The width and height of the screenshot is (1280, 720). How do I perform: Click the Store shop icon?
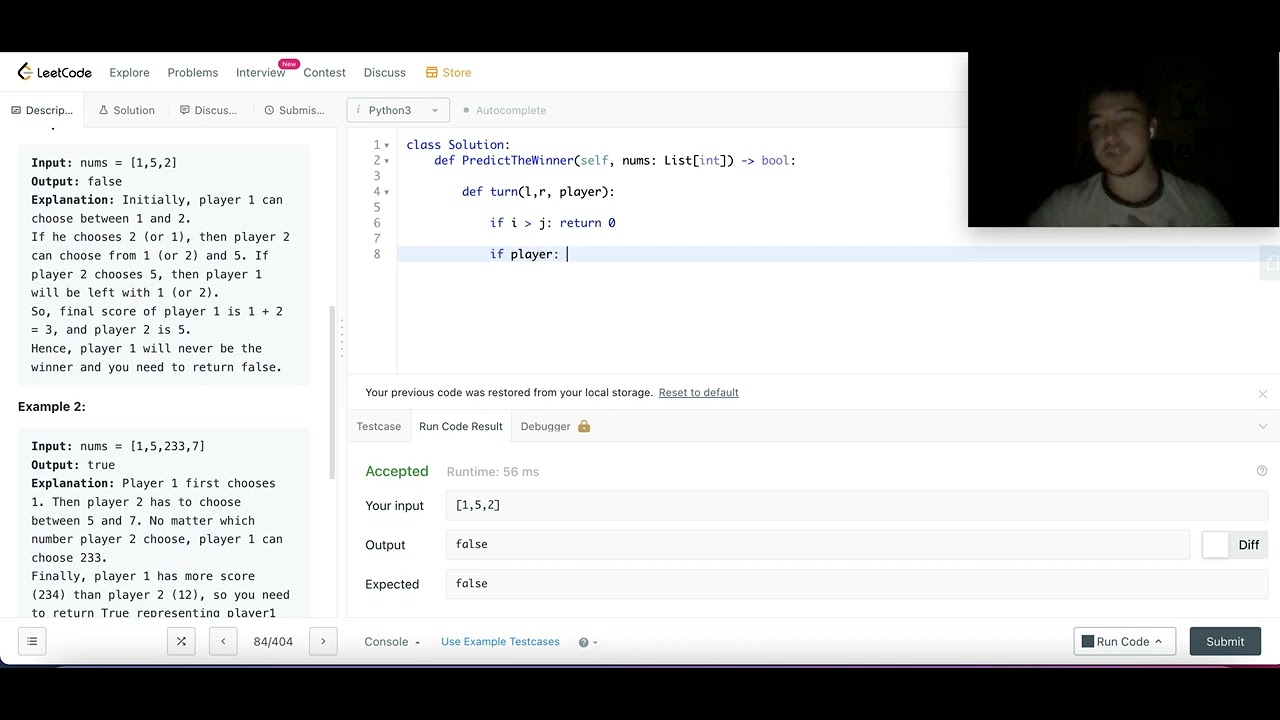click(432, 72)
